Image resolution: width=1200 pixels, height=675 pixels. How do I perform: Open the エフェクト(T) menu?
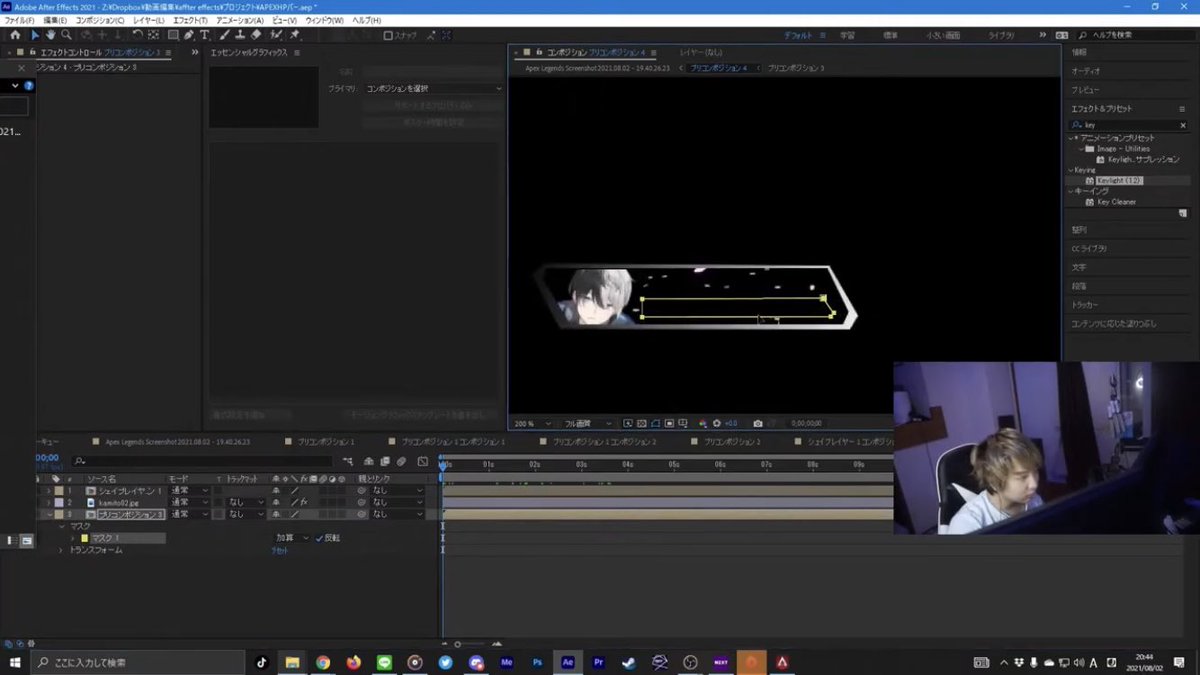coord(190,20)
